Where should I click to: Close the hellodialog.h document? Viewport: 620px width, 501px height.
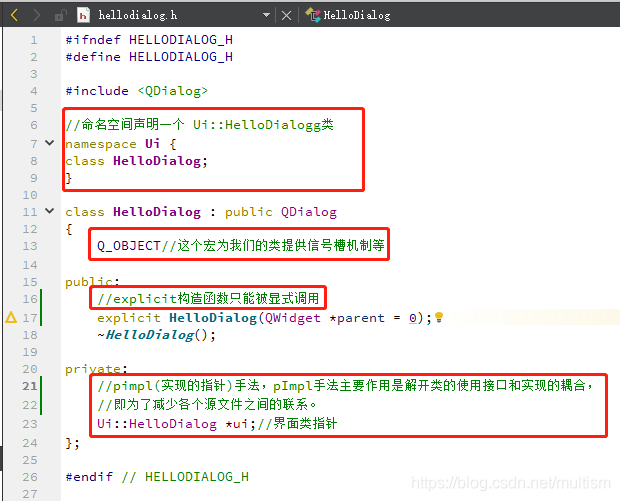tap(286, 15)
